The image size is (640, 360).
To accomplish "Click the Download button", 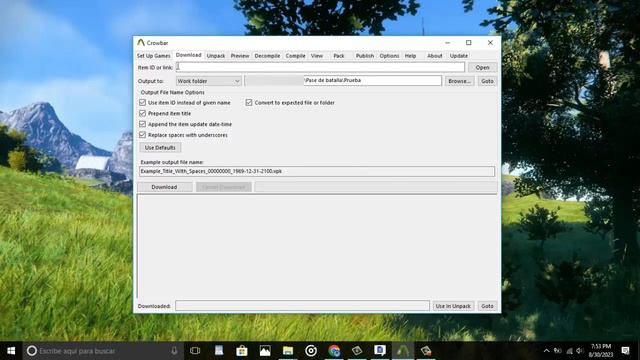I will (x=164, y=187).
